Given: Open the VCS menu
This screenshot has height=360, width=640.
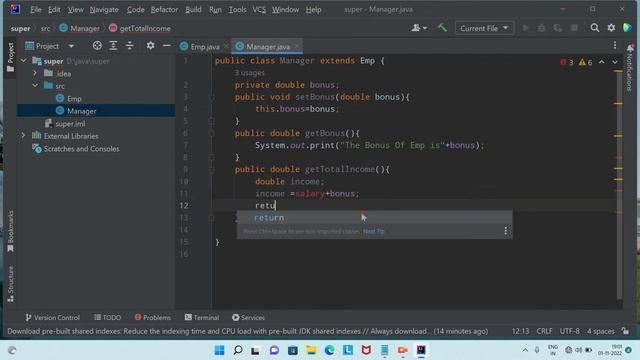Looking at the screenshot, I should 259,9.
